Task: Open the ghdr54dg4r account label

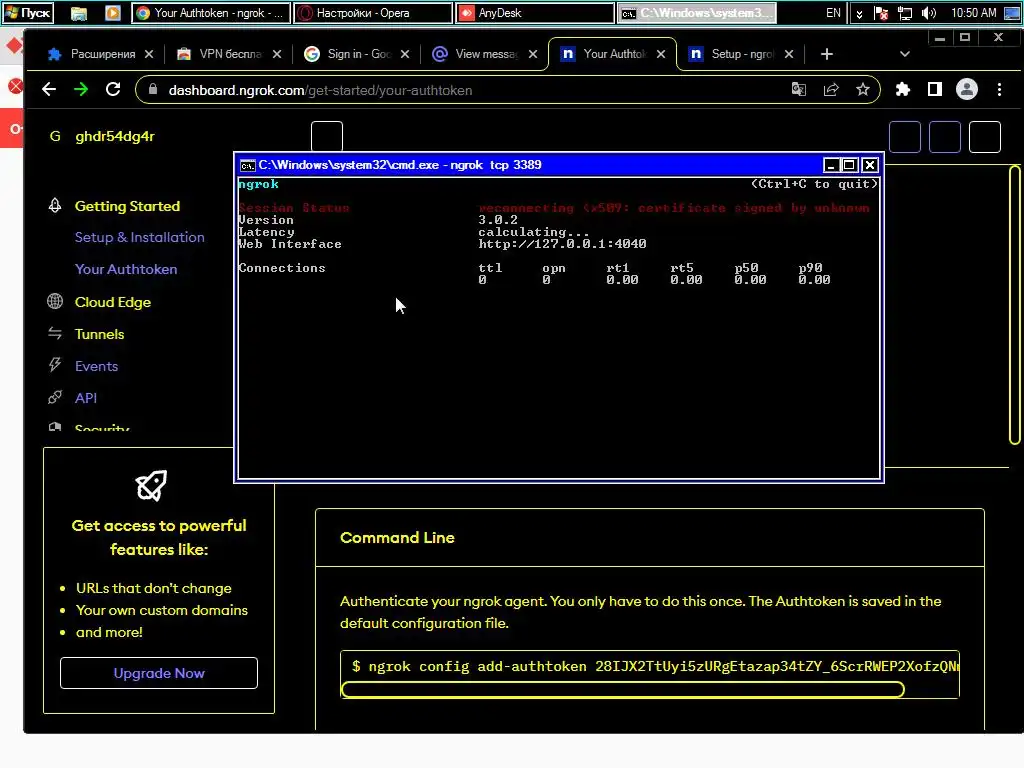Action: [x=115, y=136]
